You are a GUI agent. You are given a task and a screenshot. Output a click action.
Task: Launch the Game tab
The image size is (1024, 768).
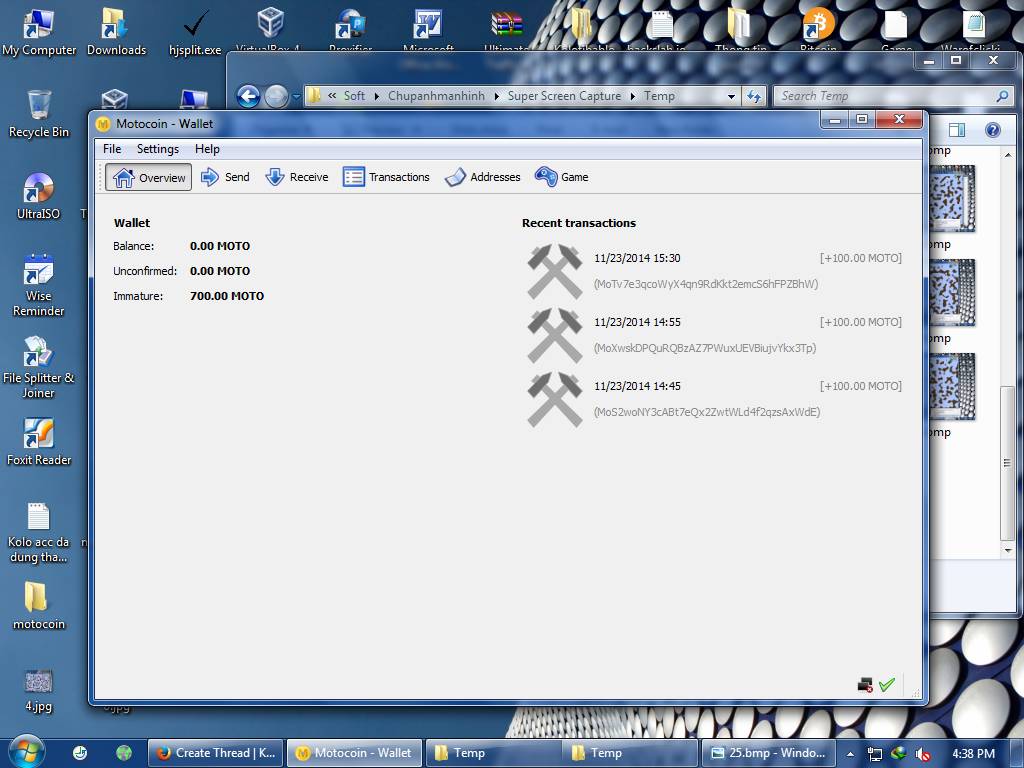(x=562, y=177)
